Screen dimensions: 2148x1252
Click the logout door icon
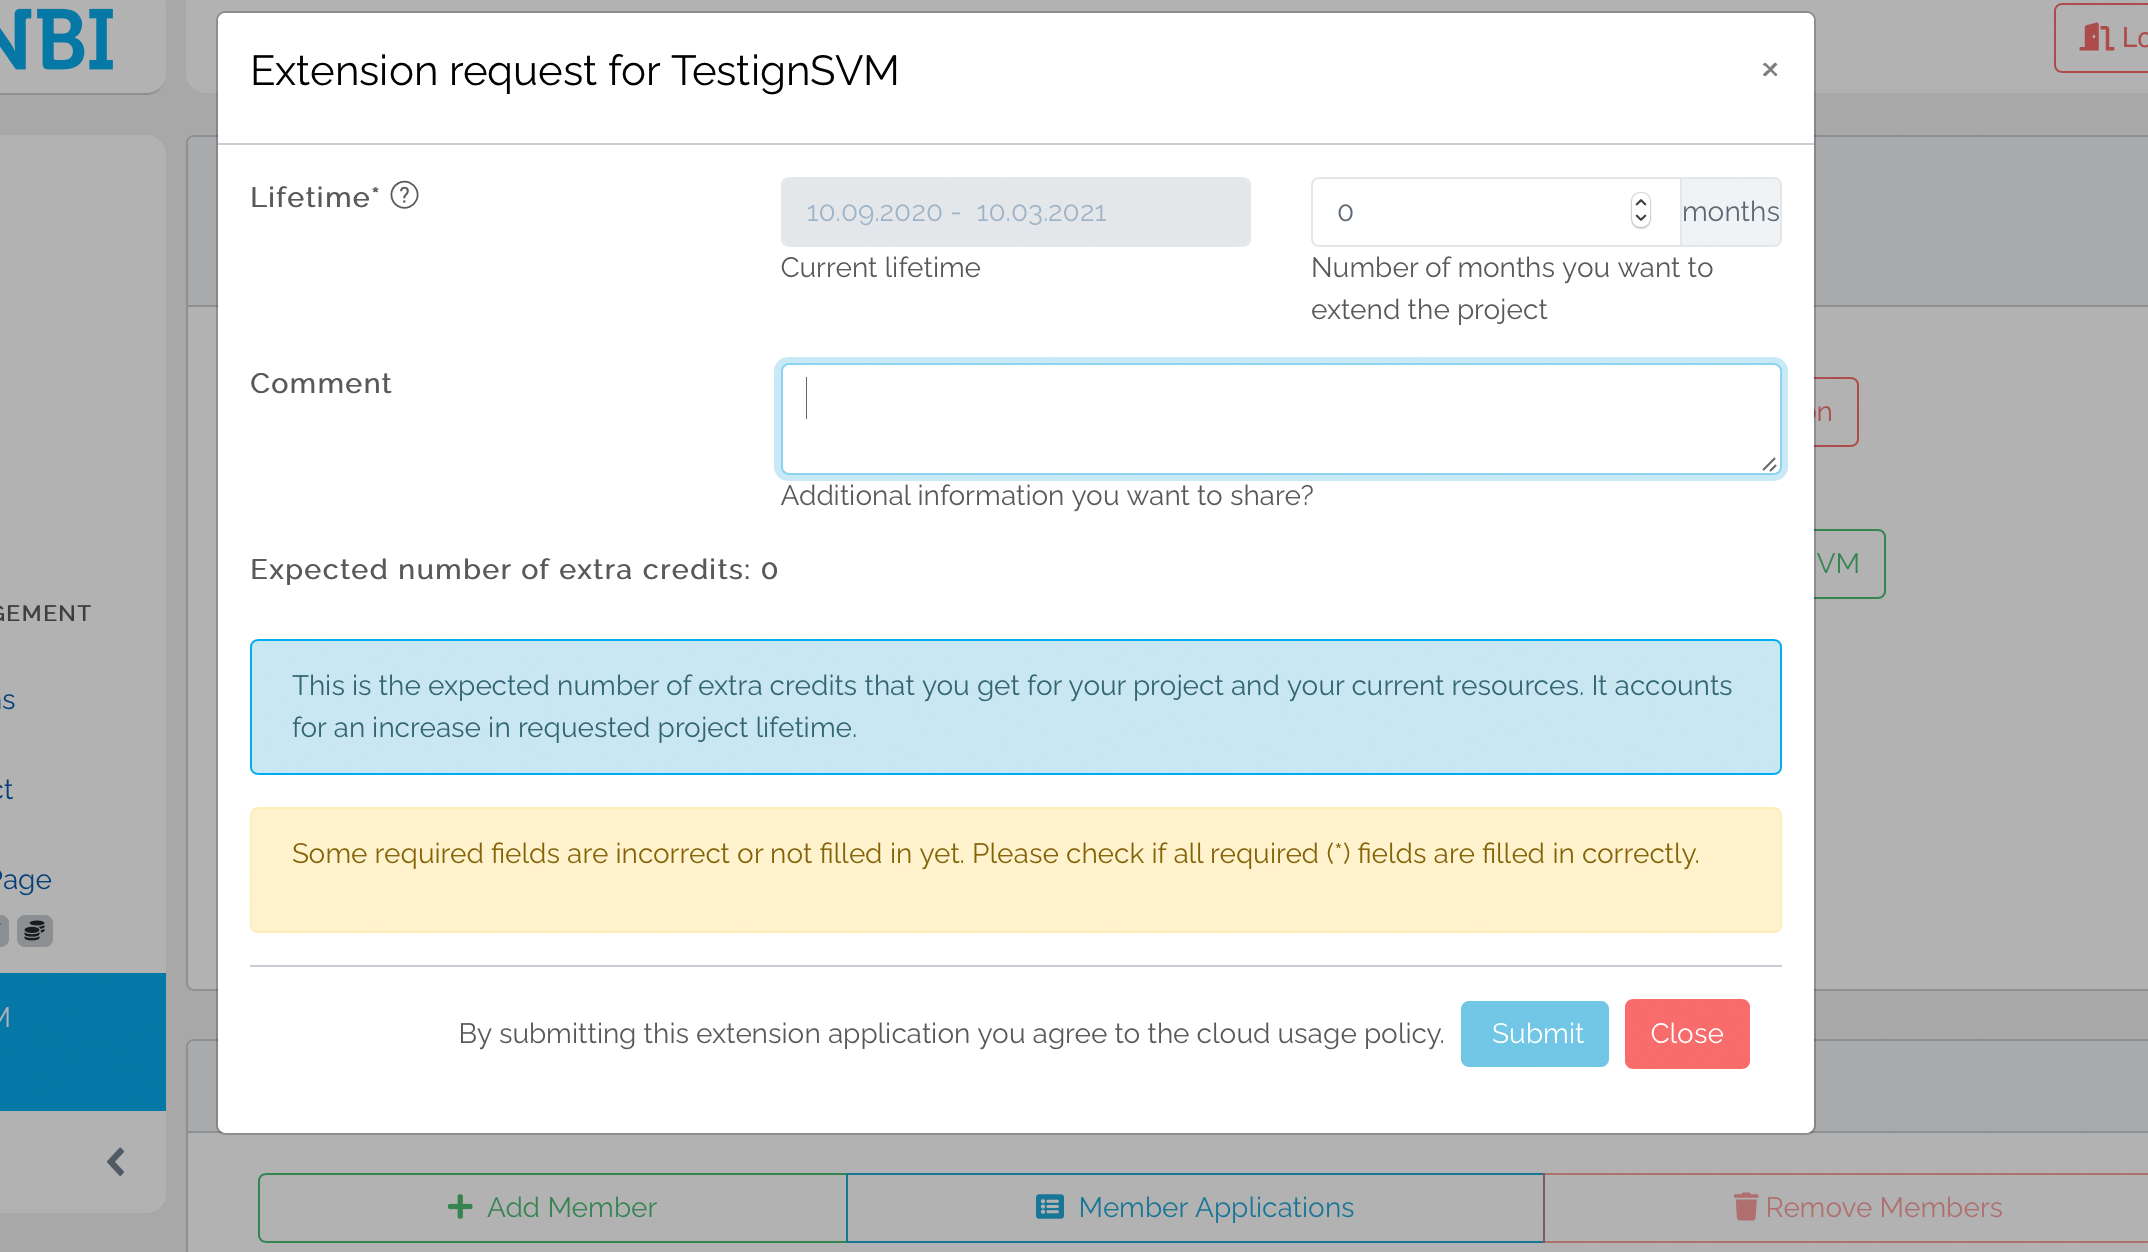[x=2096, y=38]
